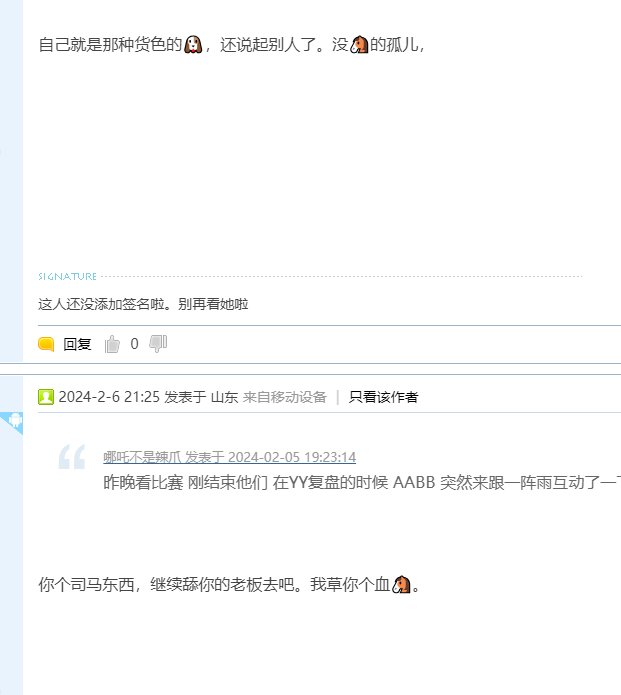This screenshot has width=621, height=695.
Task: Click the dog emoji after 血 in the second post
Action: [x=402, y=584]
